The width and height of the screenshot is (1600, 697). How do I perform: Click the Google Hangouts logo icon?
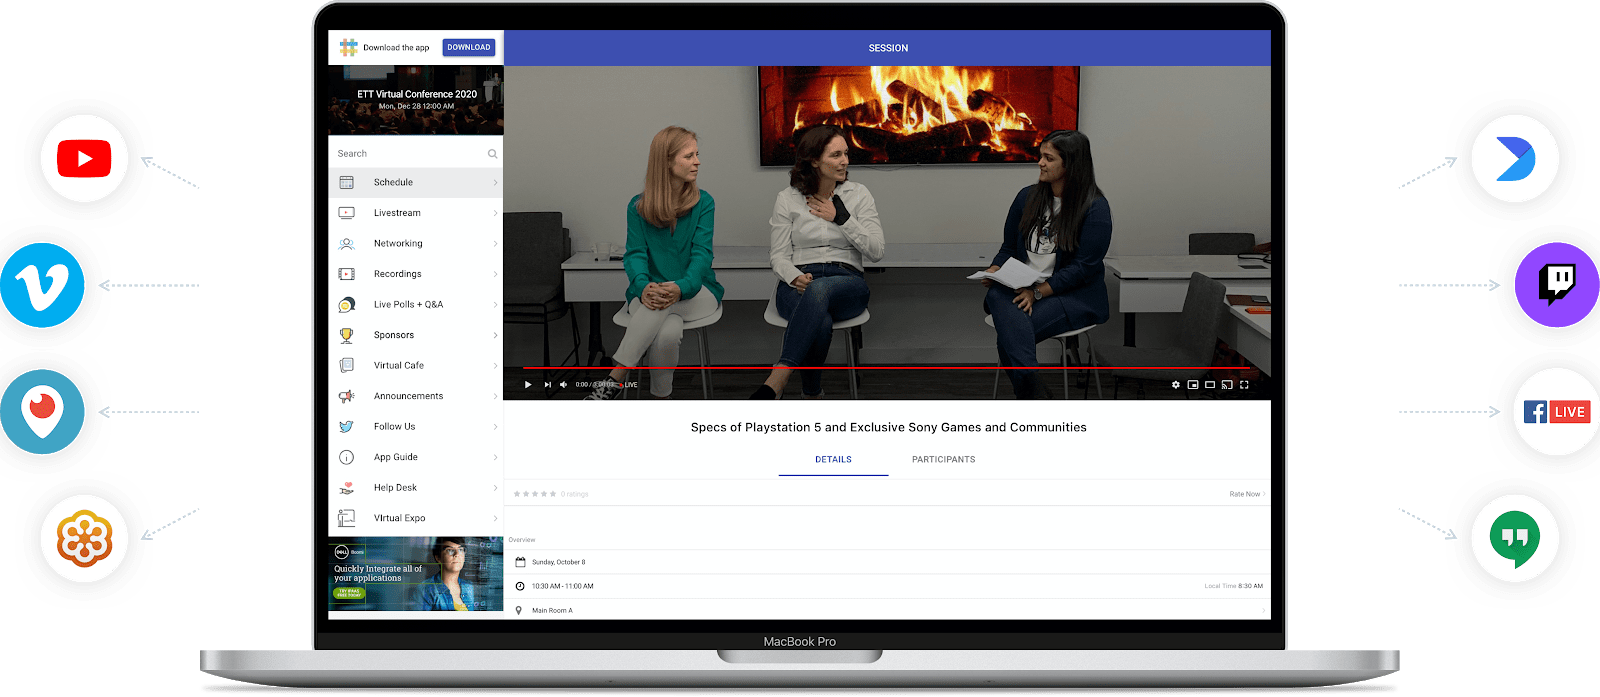point(1515,538)
